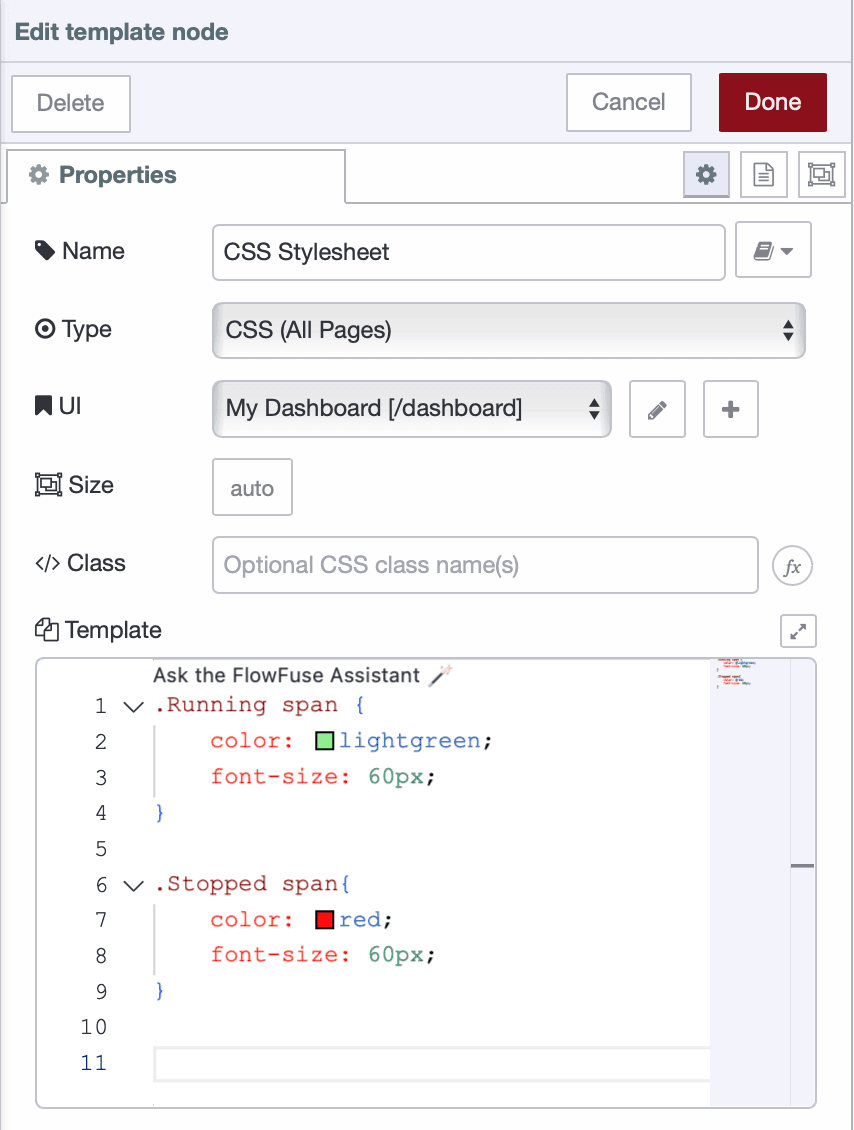The height and width of the screenshot is (1130, 854).
Task: Click the FlowFuse Assistant wand icon
Action: tap(440, 674)
